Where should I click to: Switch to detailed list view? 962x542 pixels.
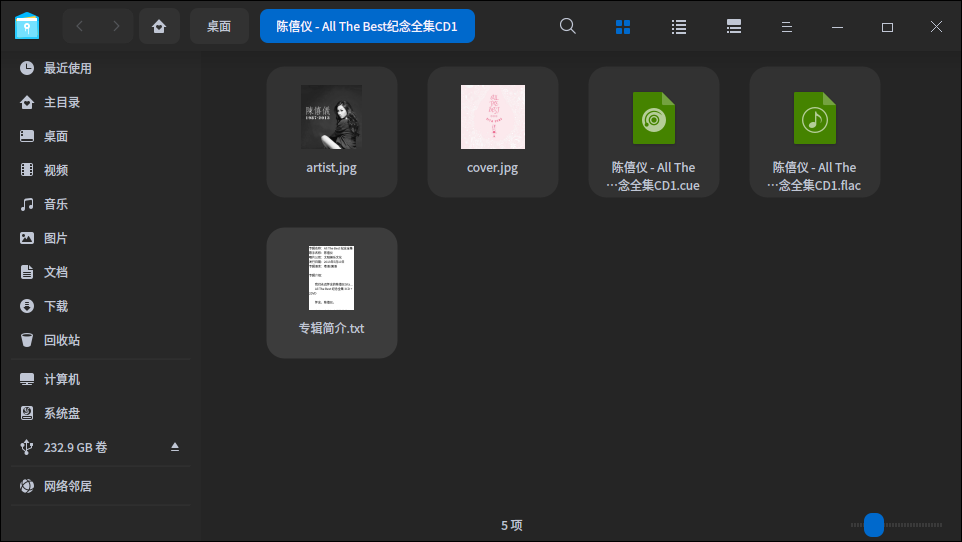(734, 27)
